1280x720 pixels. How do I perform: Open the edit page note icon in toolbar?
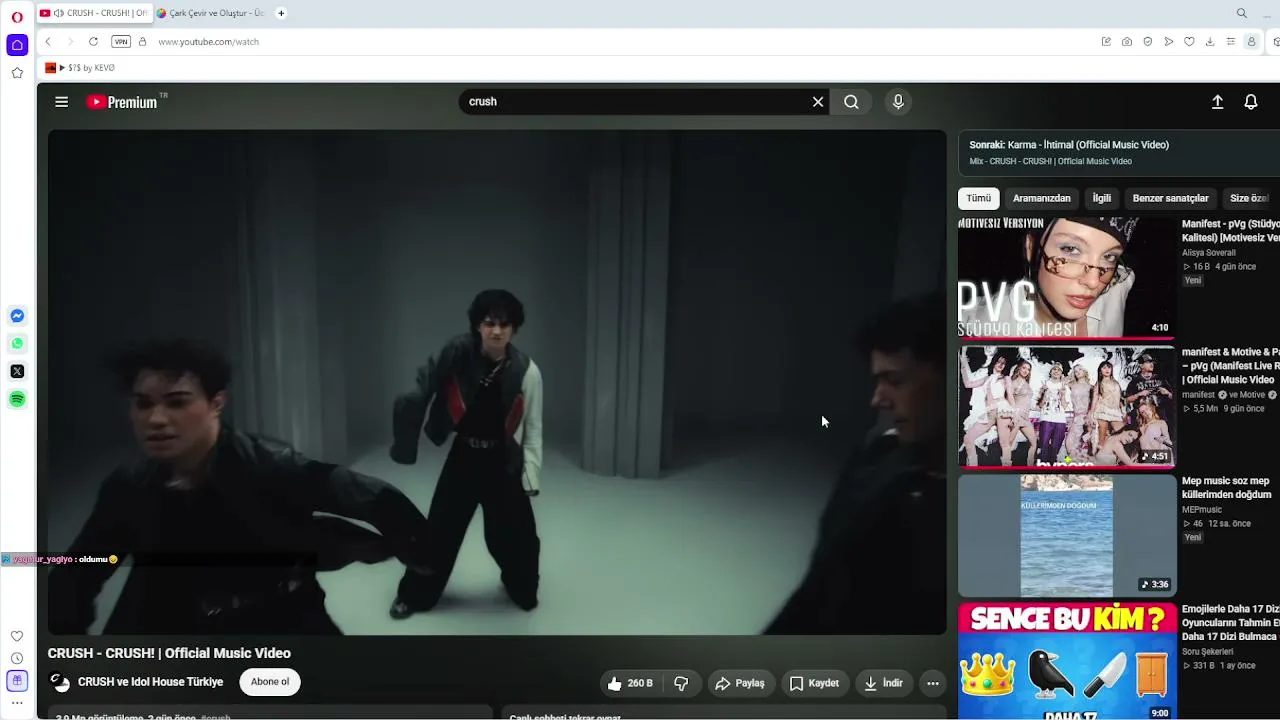1106,42
